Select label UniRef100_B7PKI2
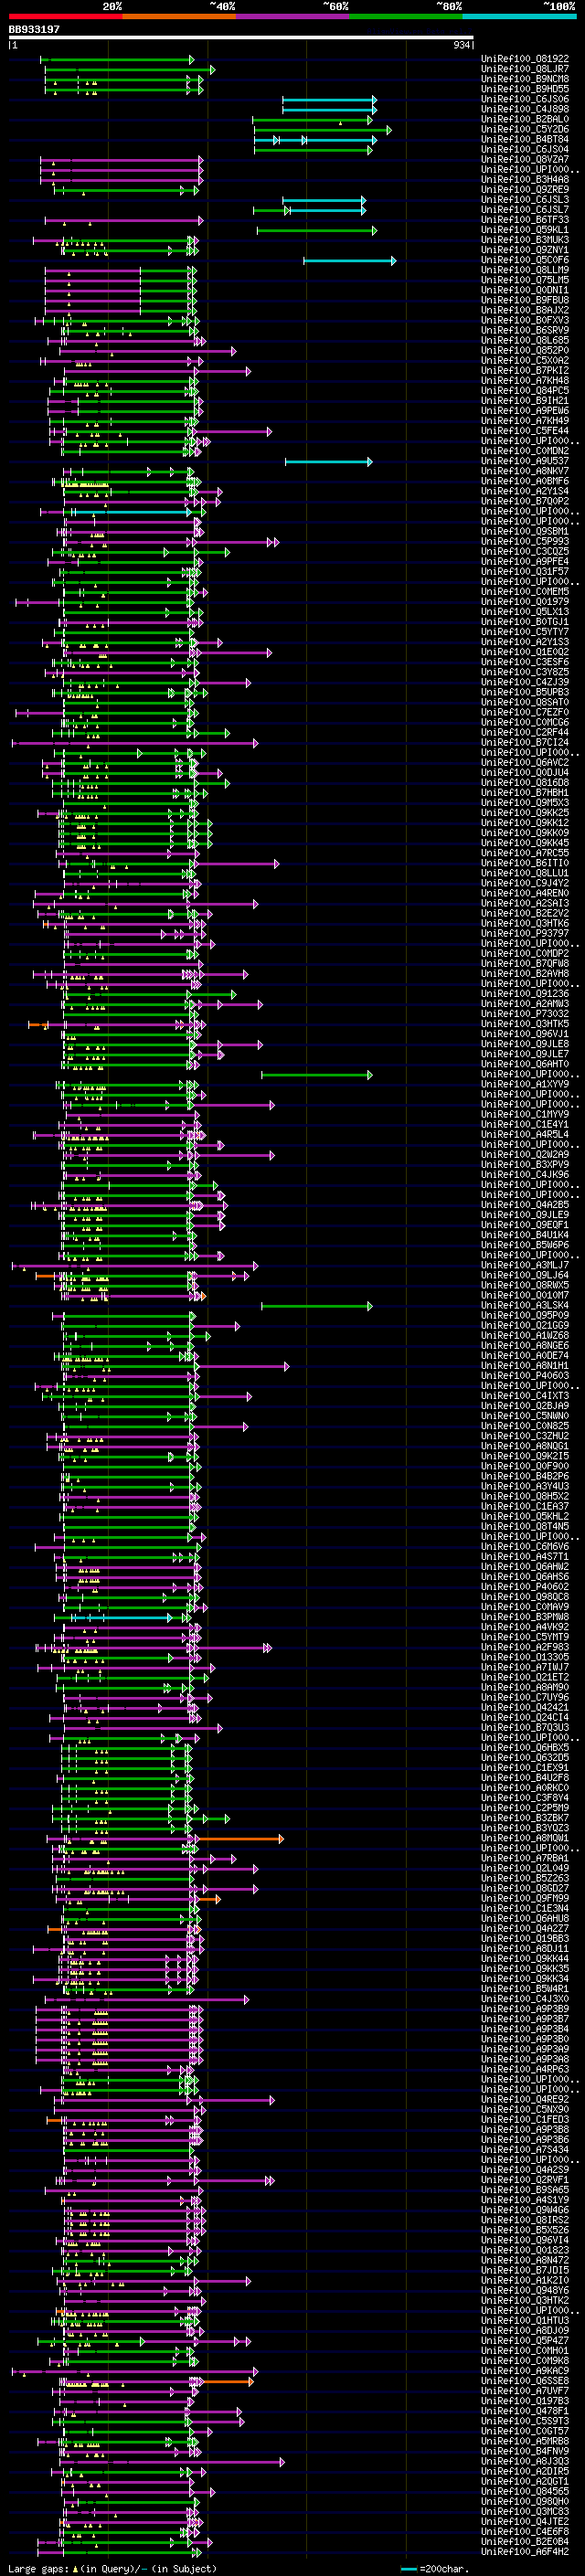 pyautogui.click(x=525, y=370)
